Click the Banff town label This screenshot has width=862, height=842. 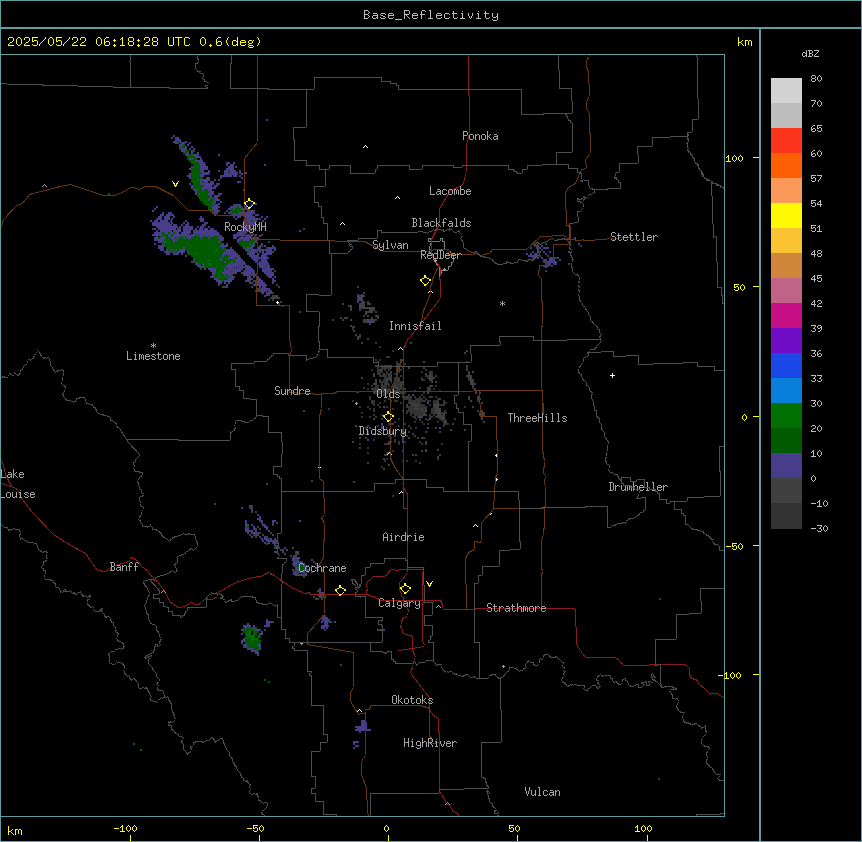124,567
